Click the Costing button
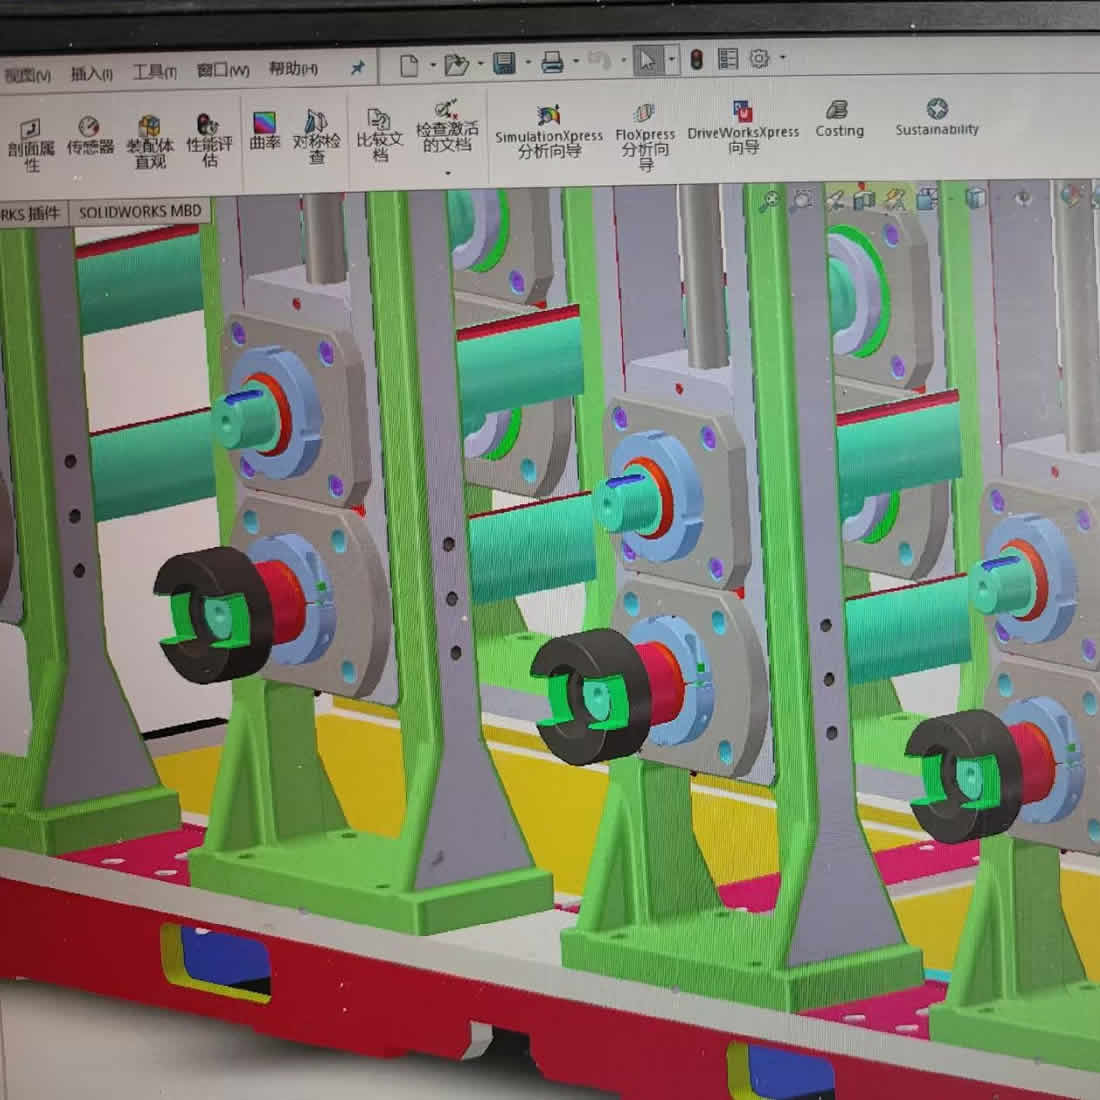The image size is (1100, 1100). [838, 118]
